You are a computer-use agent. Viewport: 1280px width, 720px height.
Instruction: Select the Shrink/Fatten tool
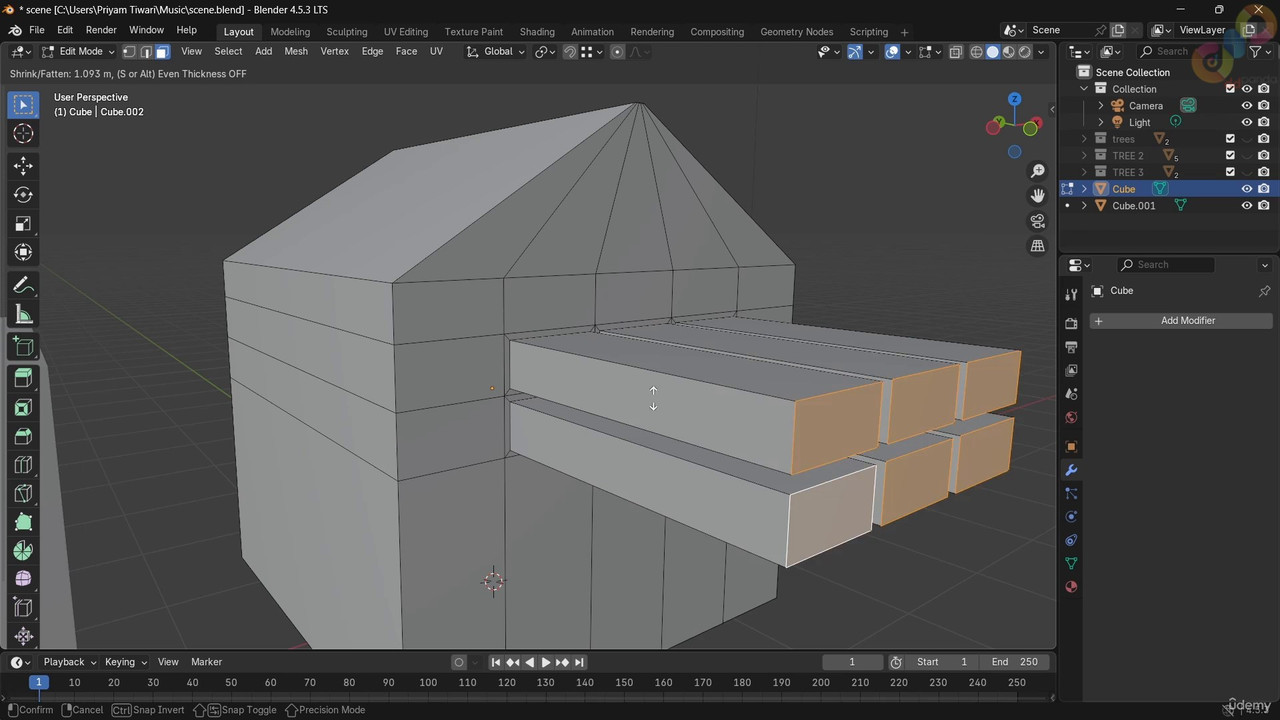(23, 636)
